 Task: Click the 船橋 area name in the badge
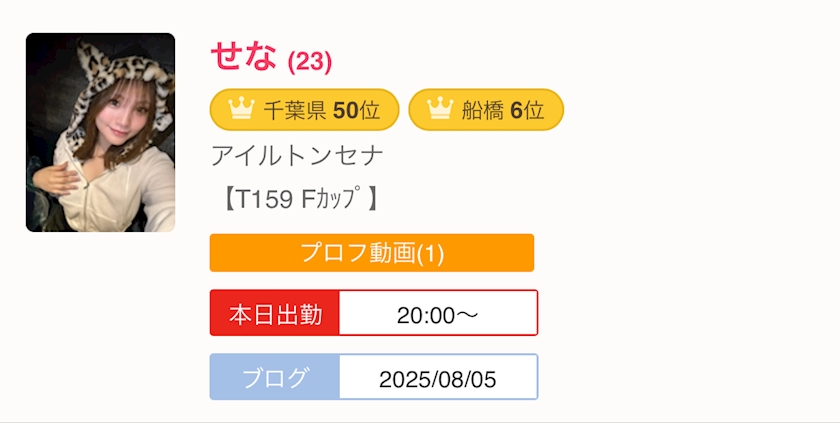[x=483, y=110]
